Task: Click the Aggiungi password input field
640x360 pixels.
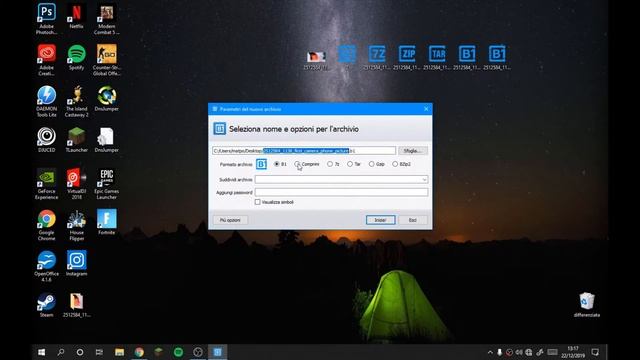Action: 341,192
